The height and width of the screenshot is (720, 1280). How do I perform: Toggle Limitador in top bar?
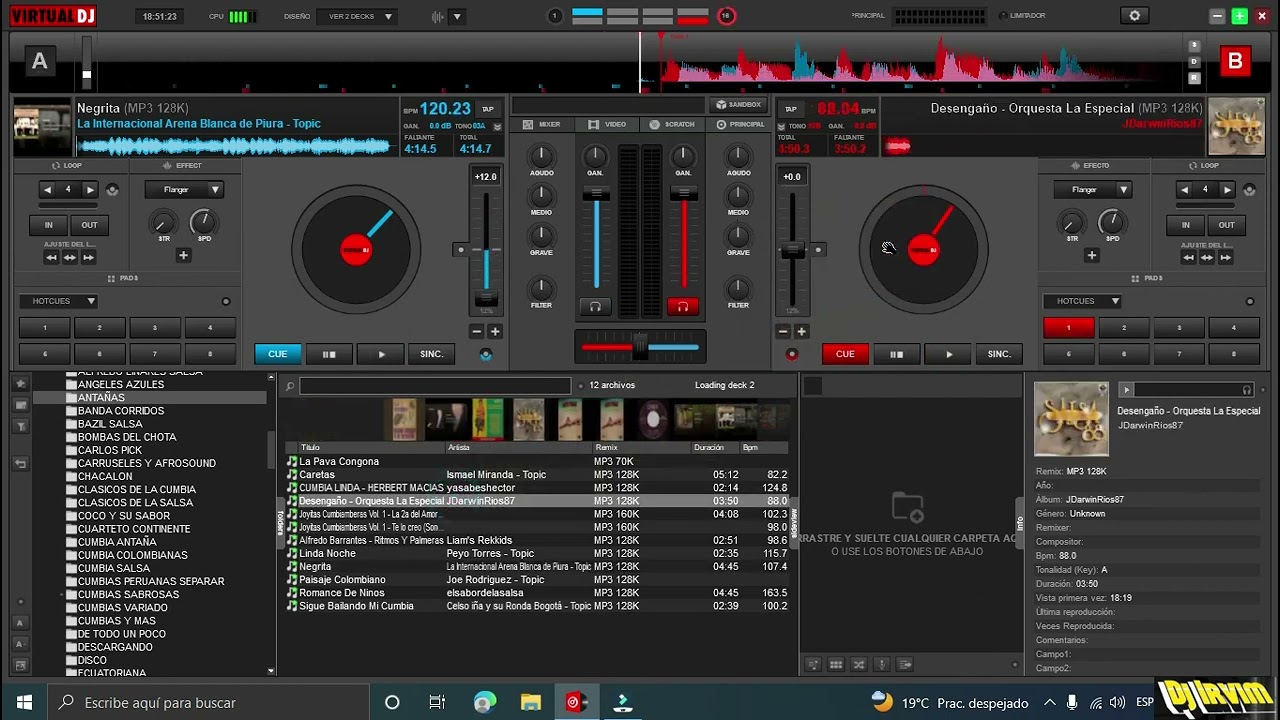[x=1022, y=16]
